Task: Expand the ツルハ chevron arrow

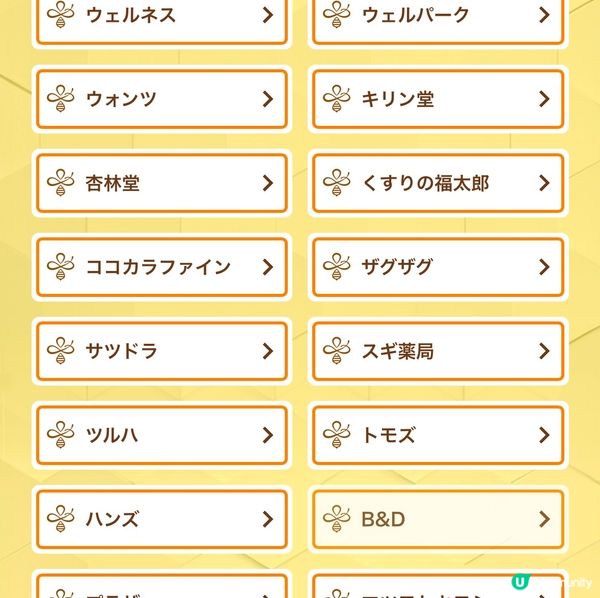Action: 268,435
